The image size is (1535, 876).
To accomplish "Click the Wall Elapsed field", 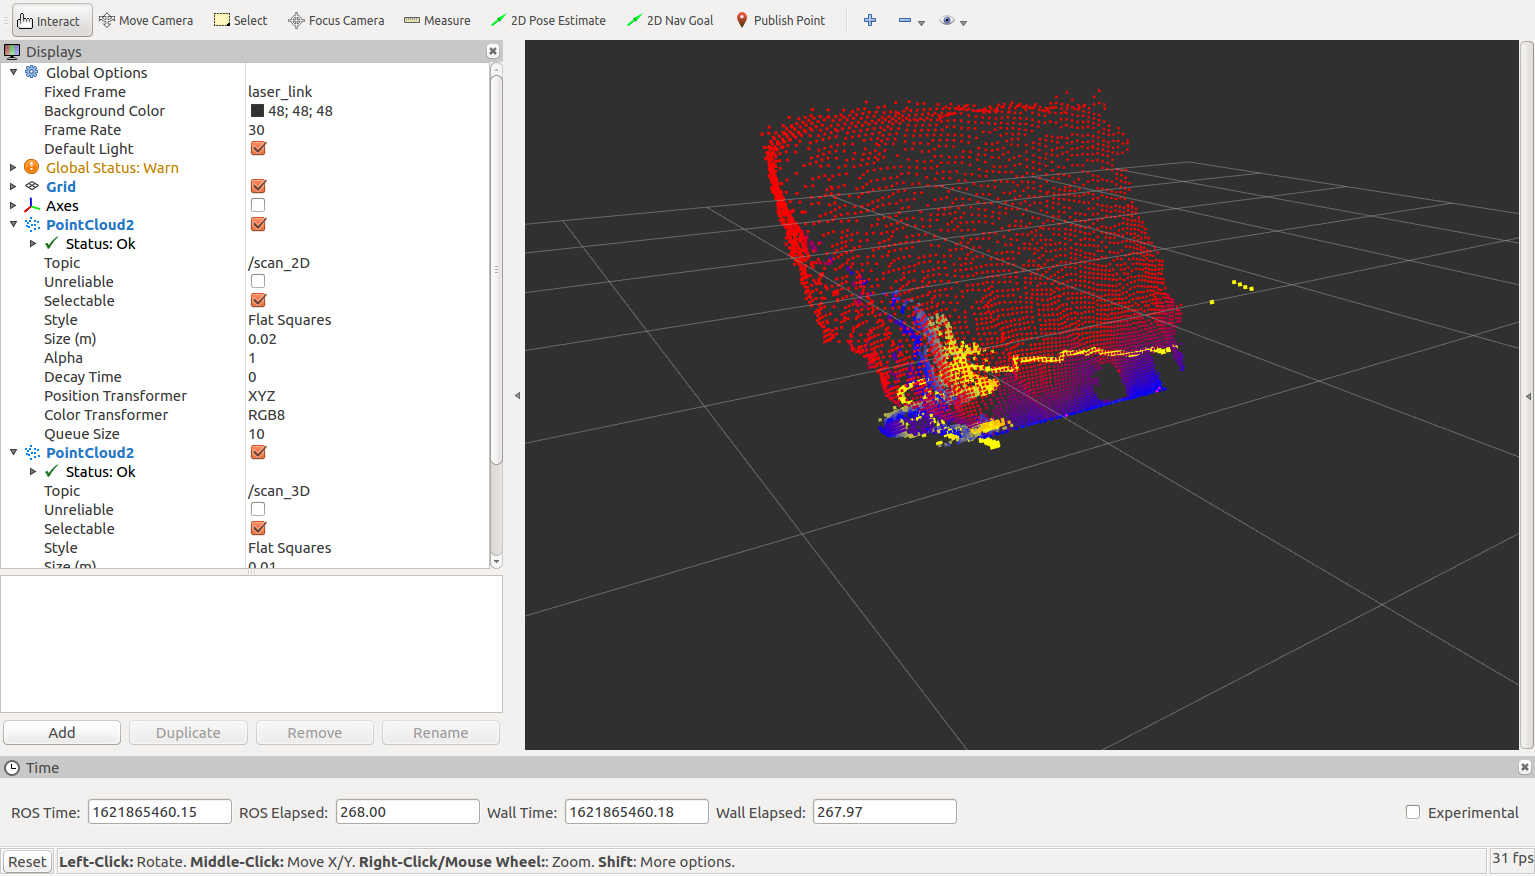I will click(885, 812).
